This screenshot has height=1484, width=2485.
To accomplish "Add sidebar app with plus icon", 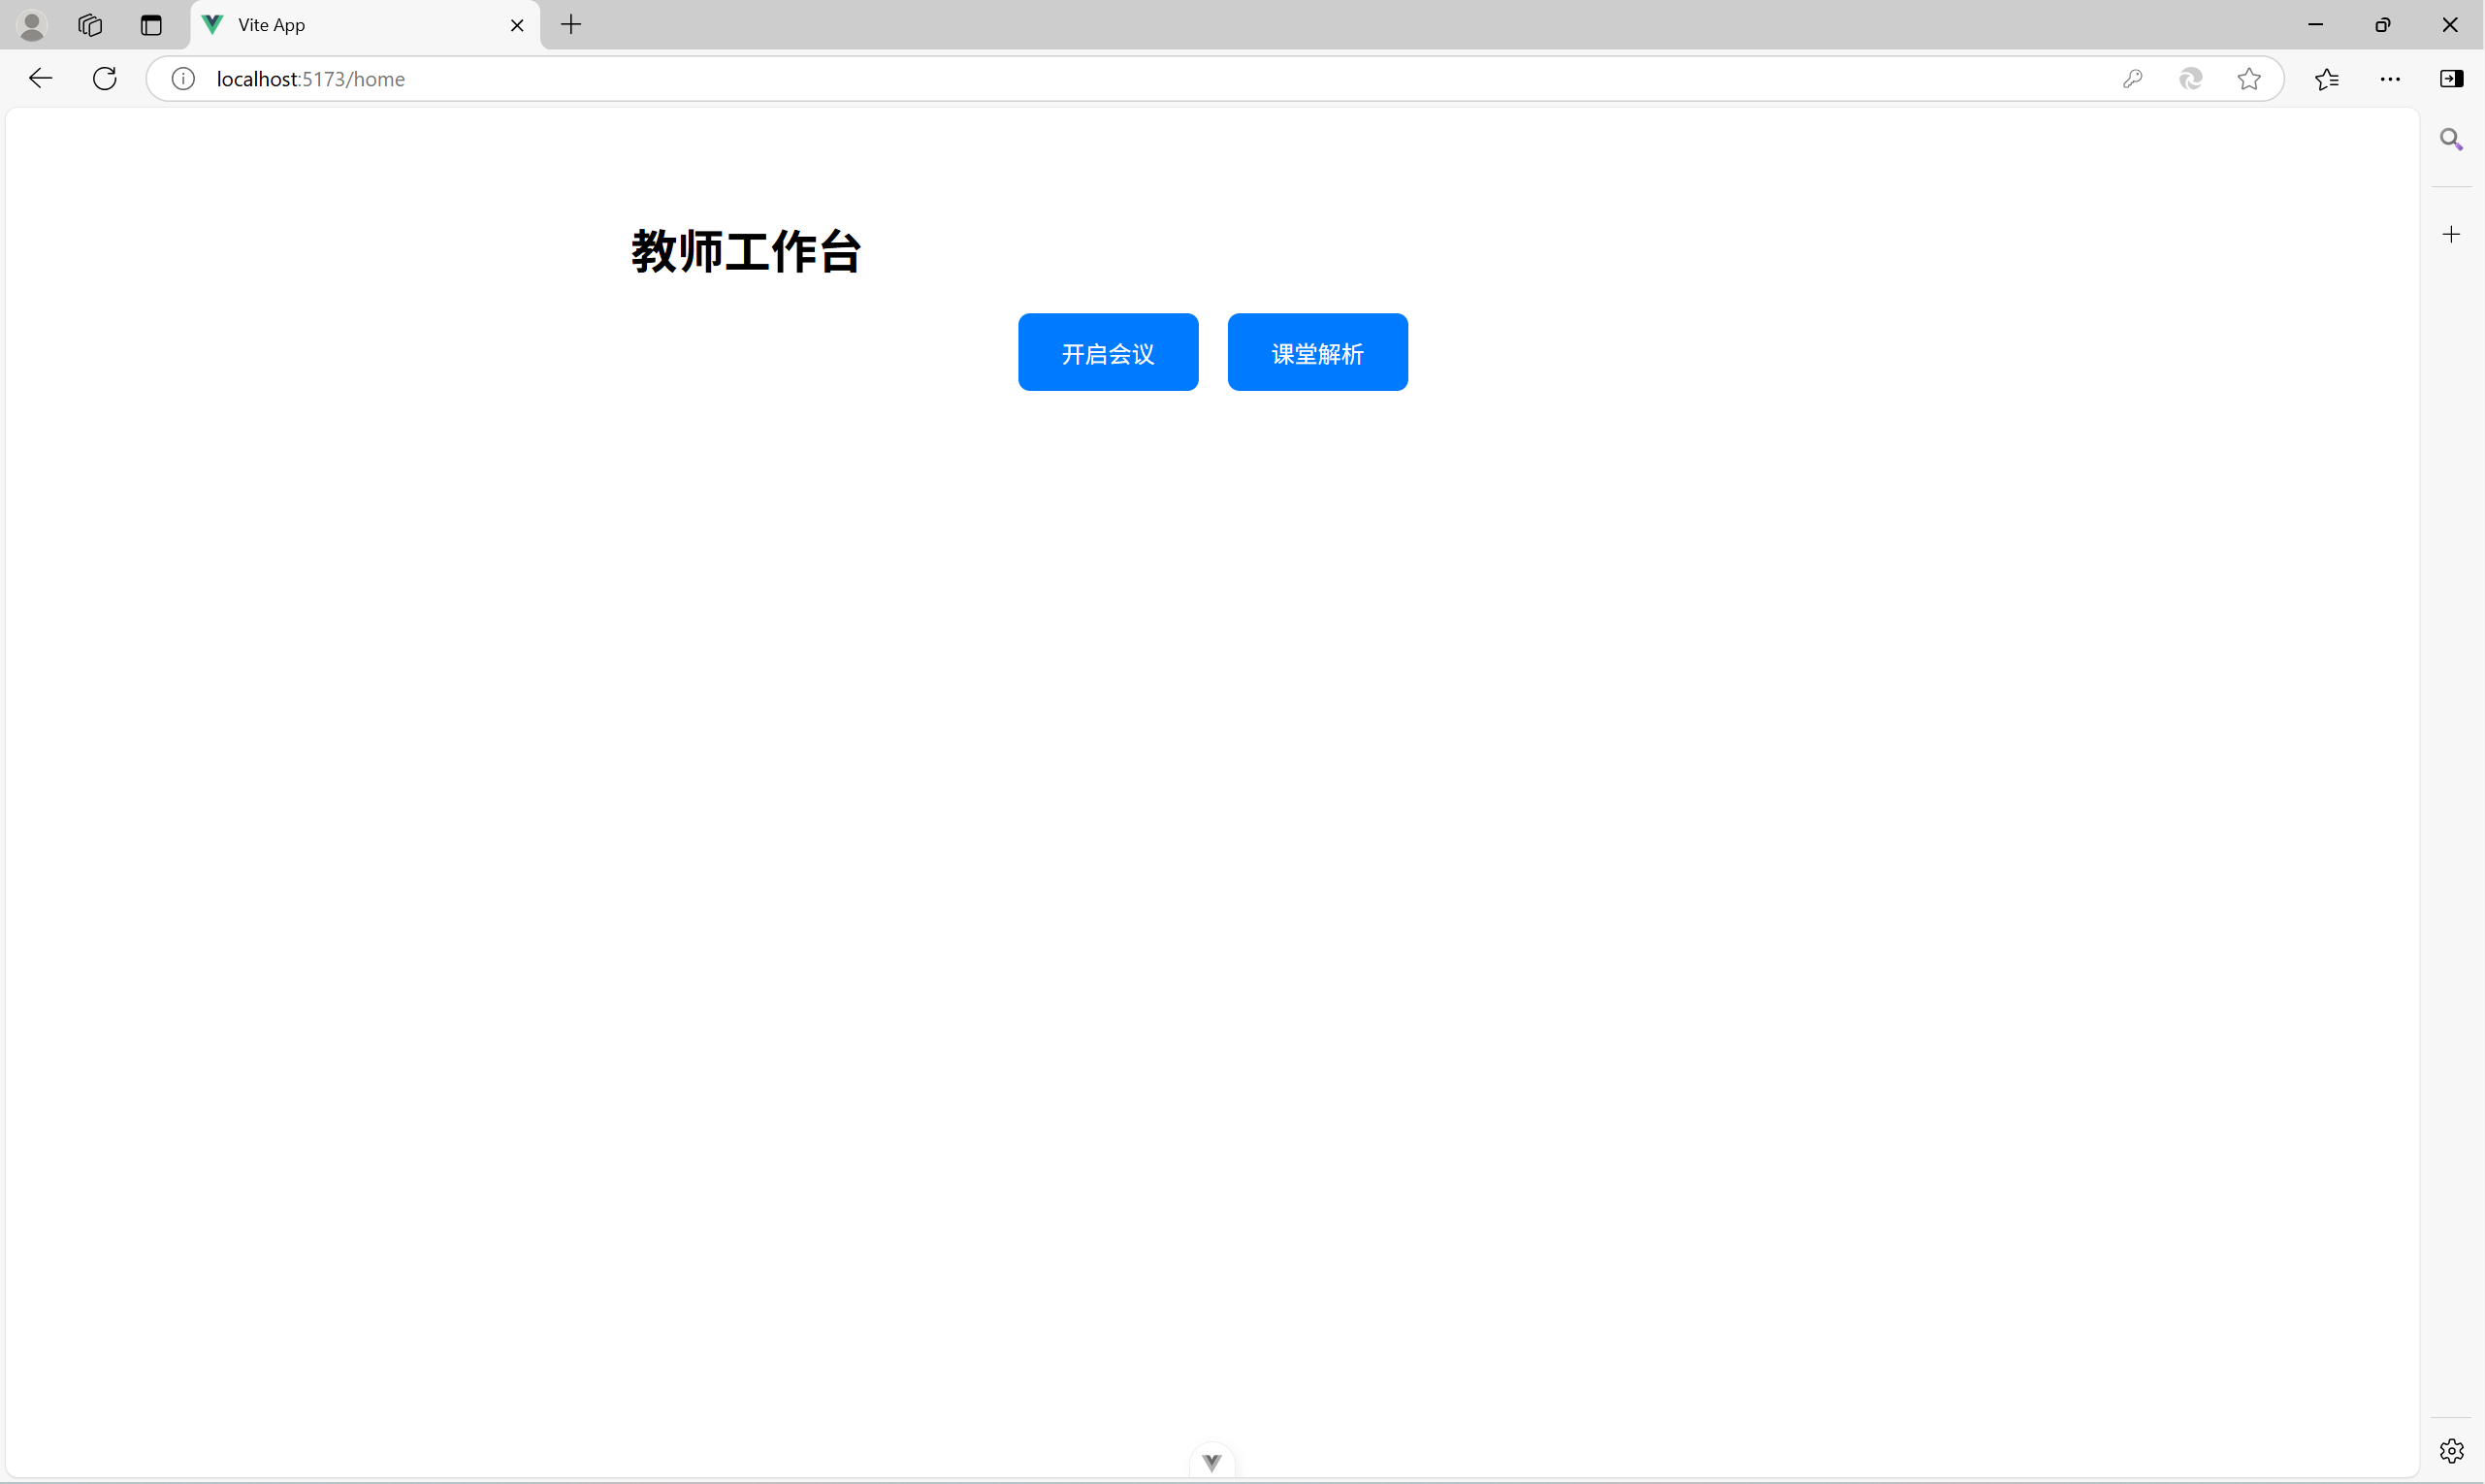I will [2450, 234].
